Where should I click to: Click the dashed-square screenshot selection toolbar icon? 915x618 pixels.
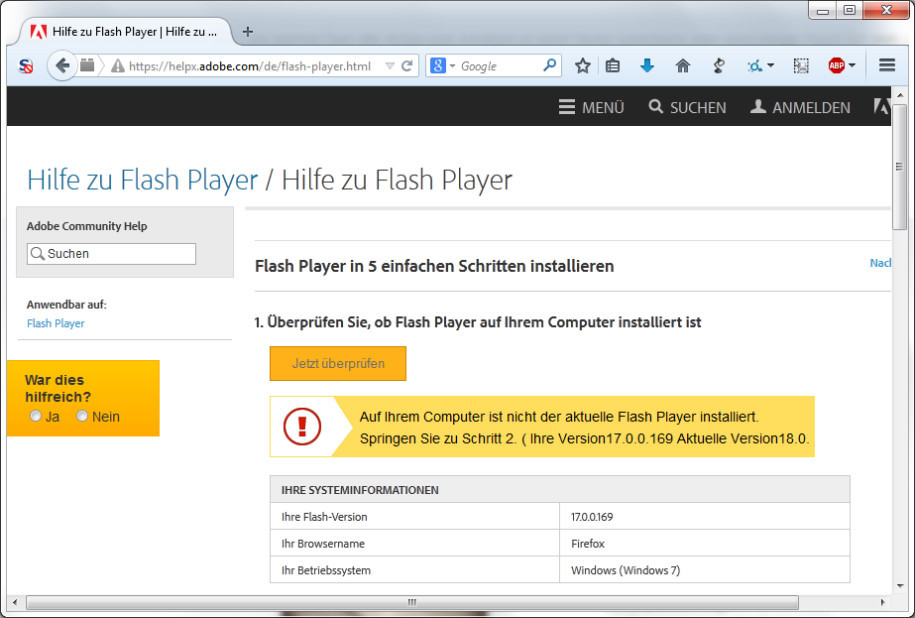click(x=801, y=65)
